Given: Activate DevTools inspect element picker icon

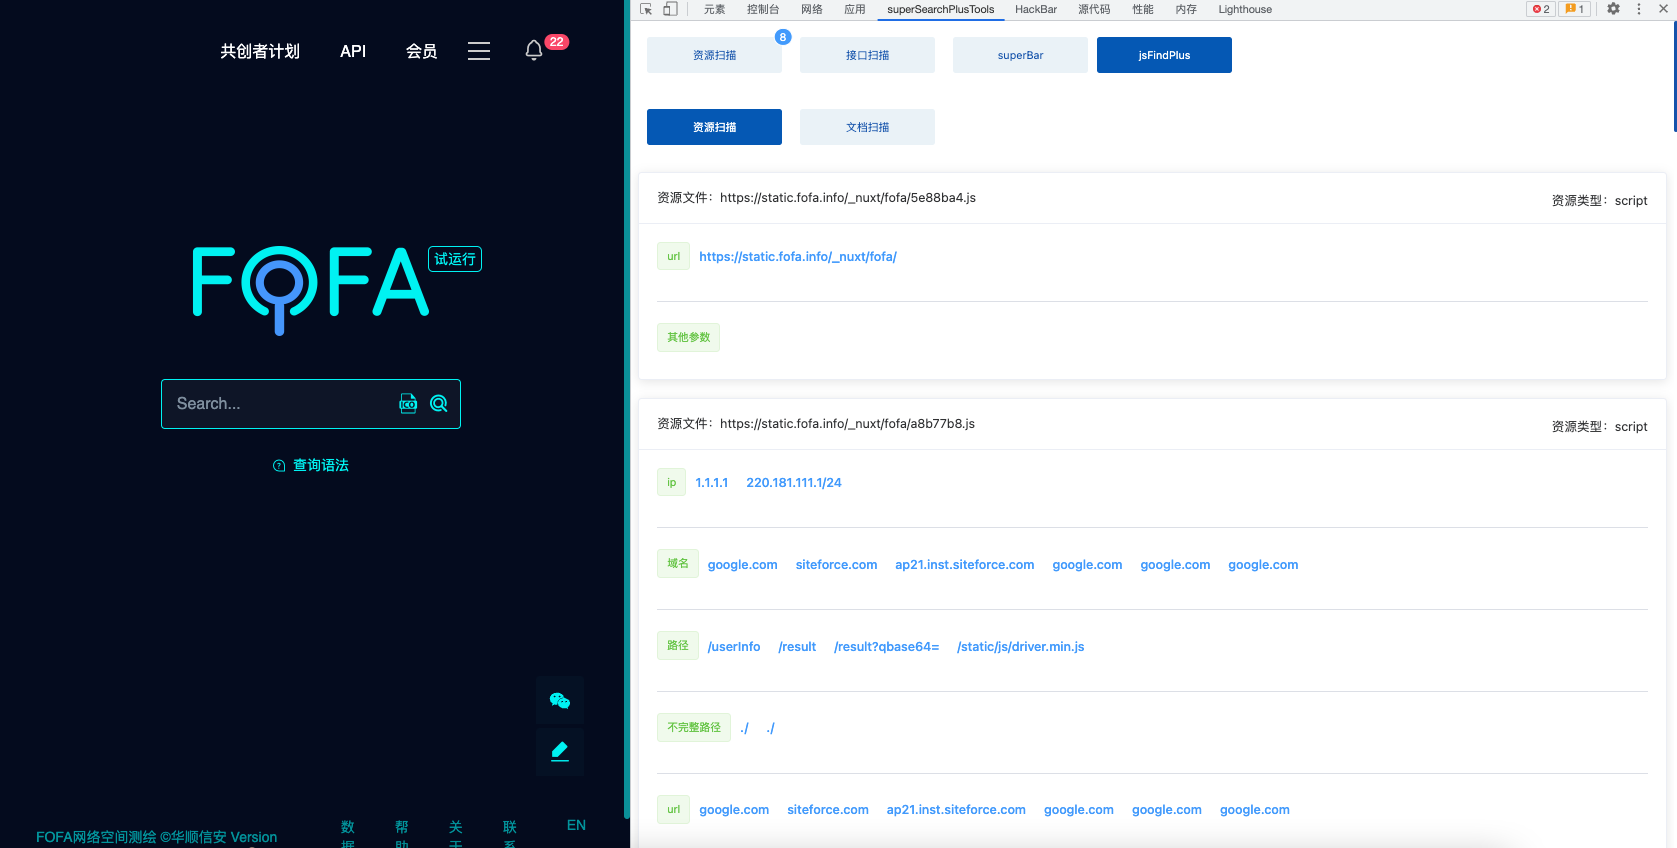Looking at the screenshot, I should coord(646,9).
